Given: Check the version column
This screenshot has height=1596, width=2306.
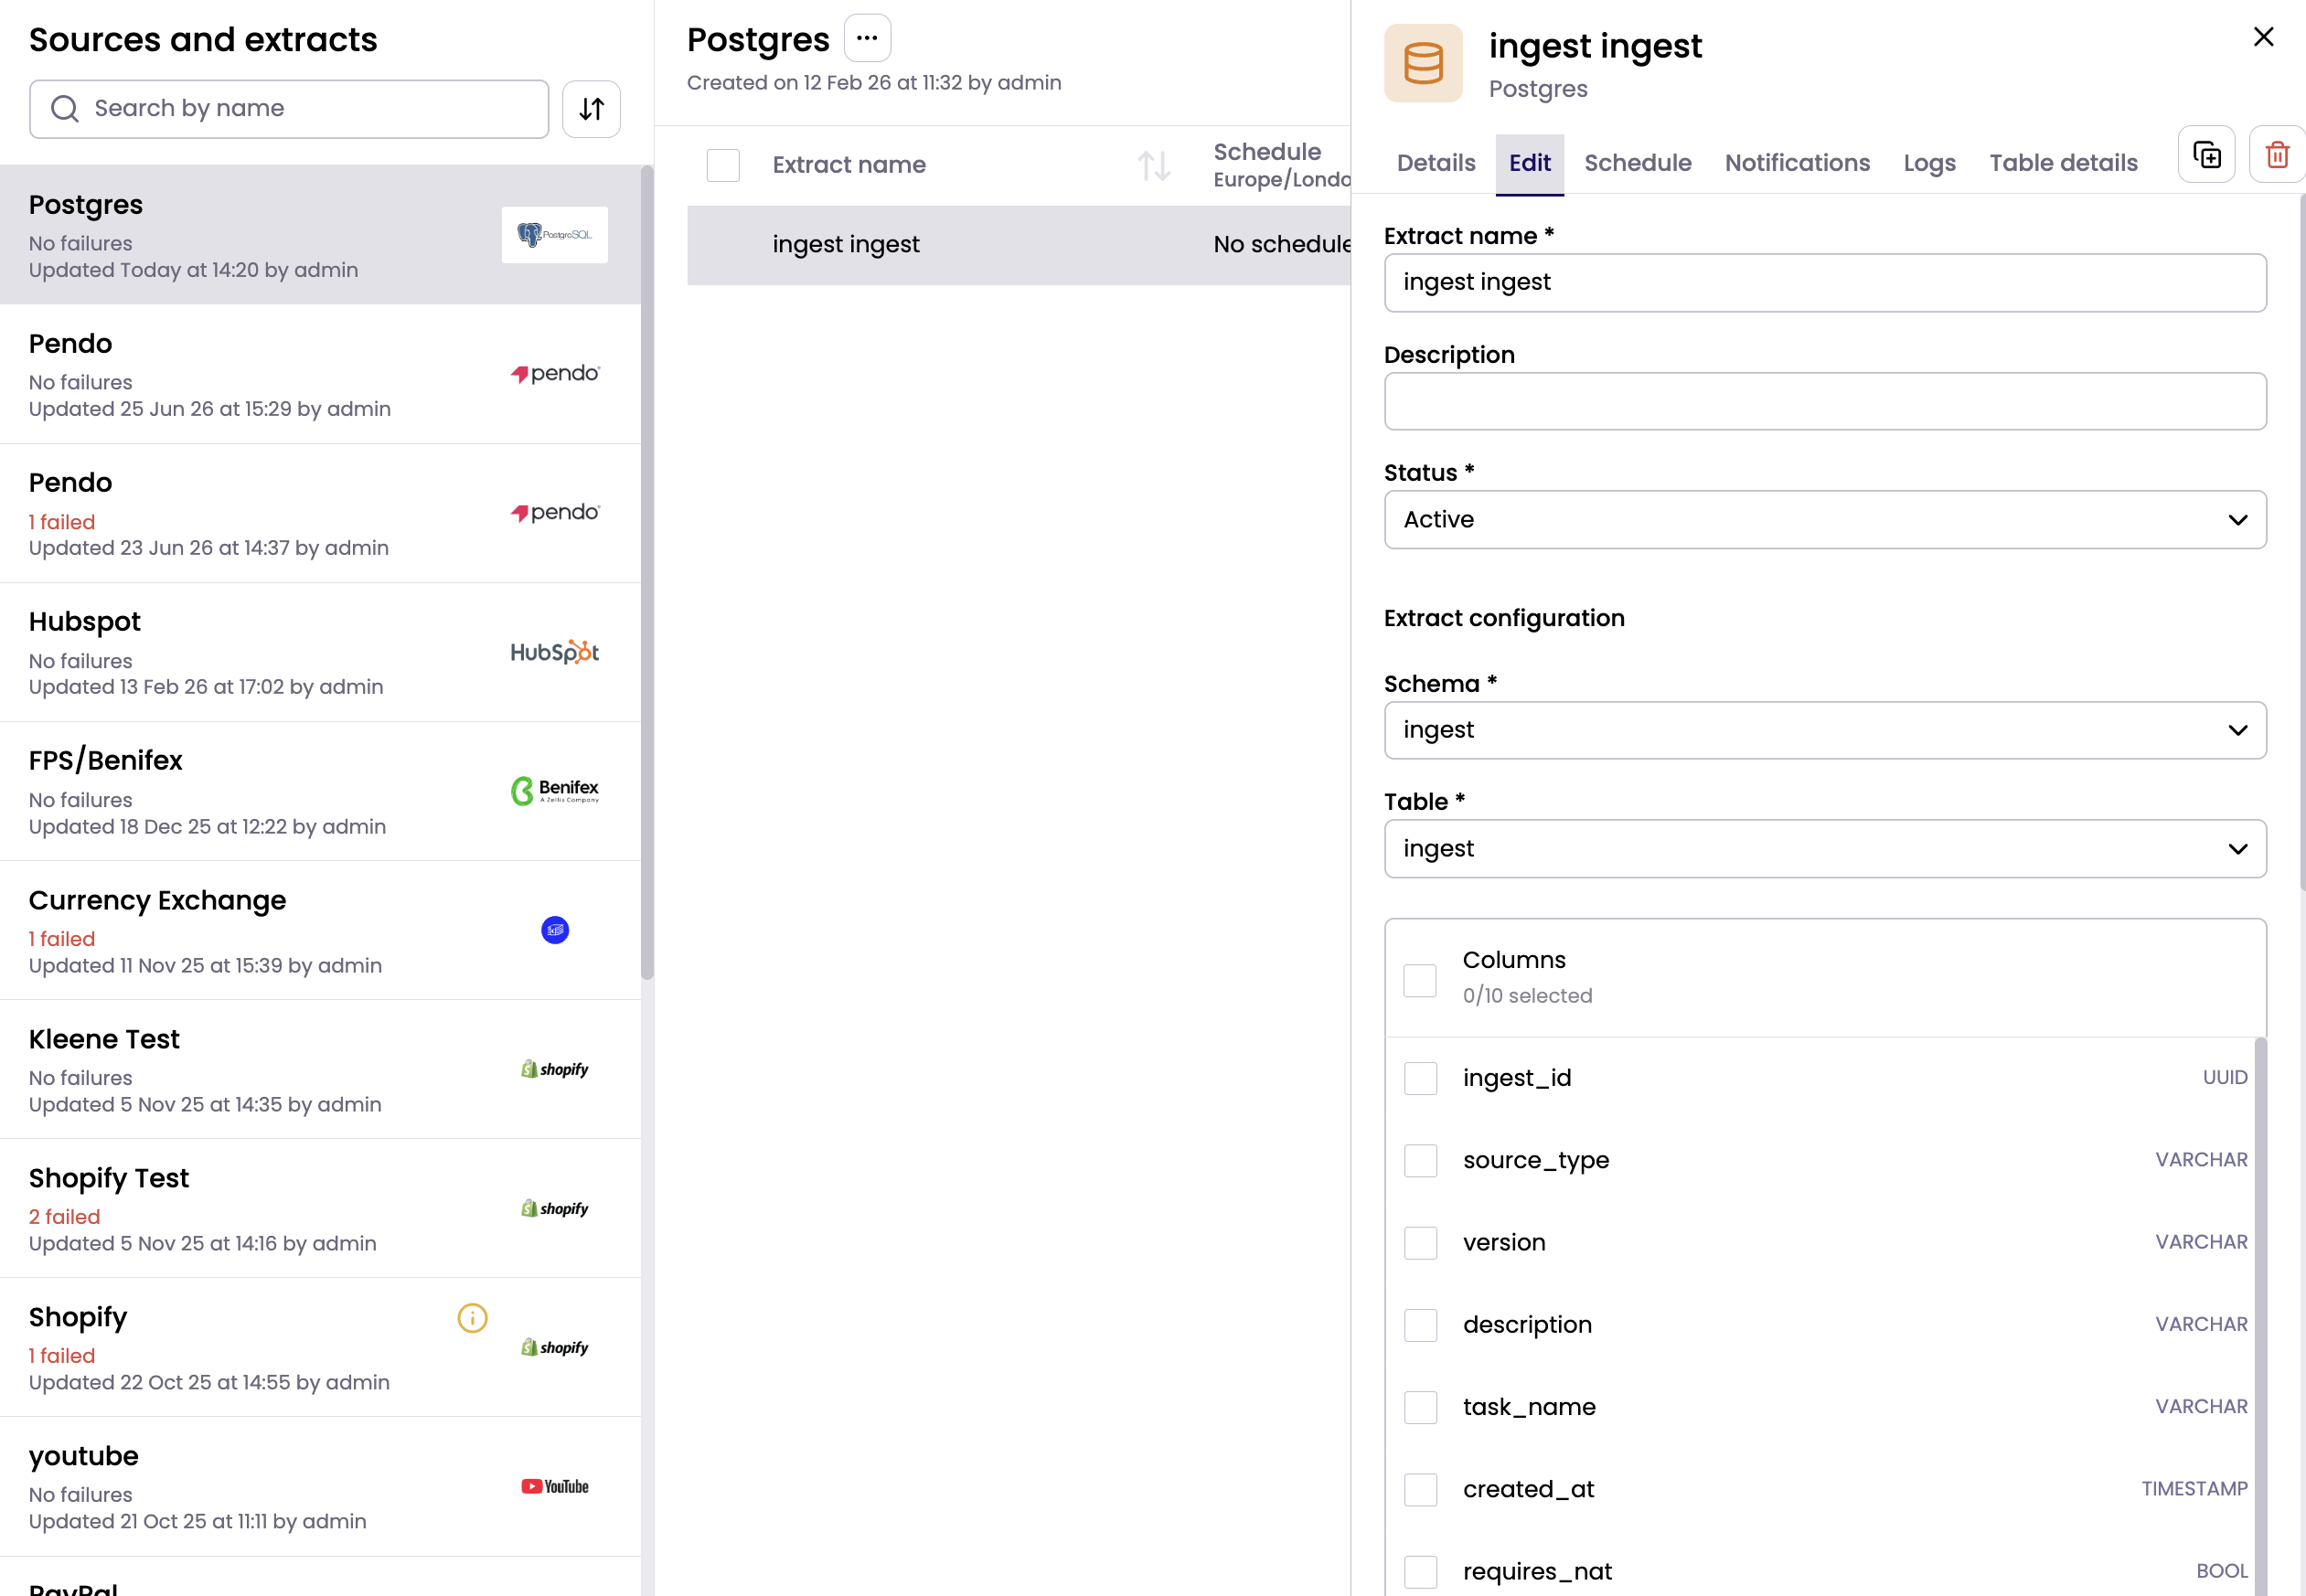Looking at the screenshot, I should [x=1420, y=1242].
